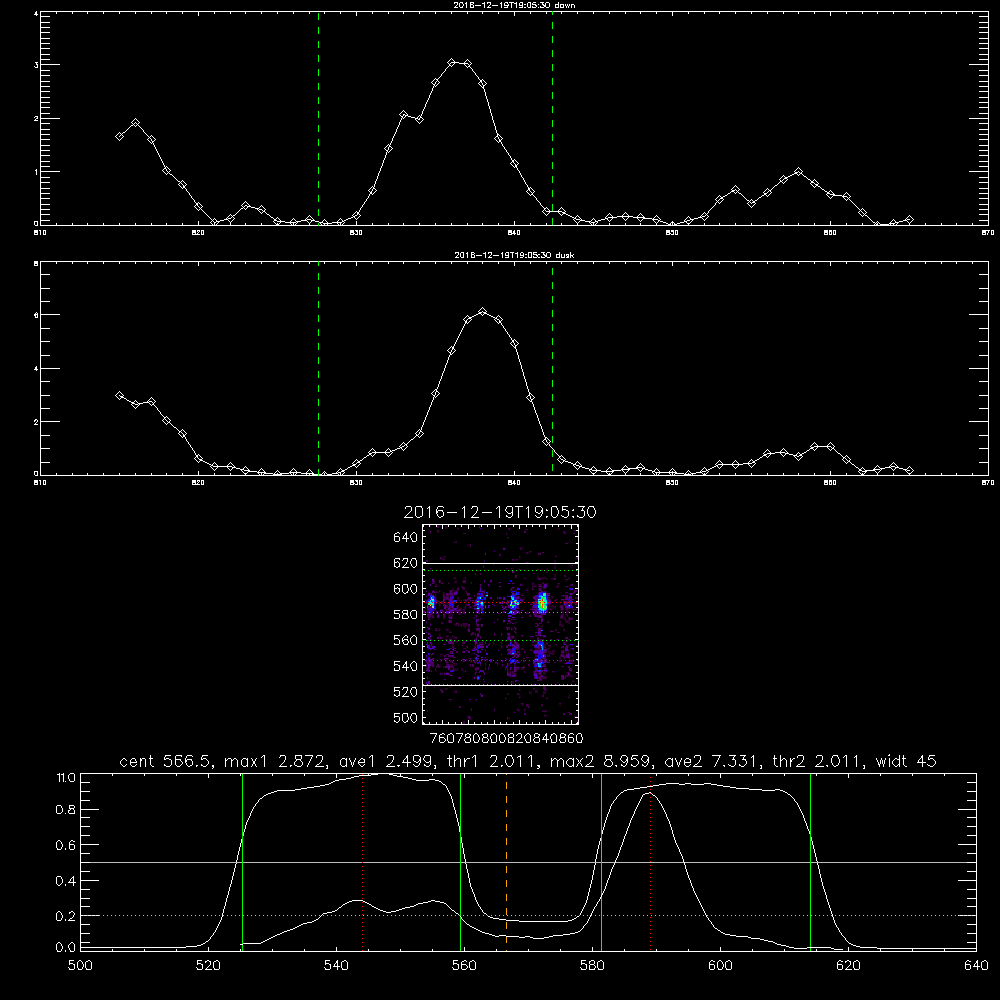Click the "580" label on the spectral image y-axis
Screen dimensions: 1000x1000
pyautogui.click(x=406, y=615)
